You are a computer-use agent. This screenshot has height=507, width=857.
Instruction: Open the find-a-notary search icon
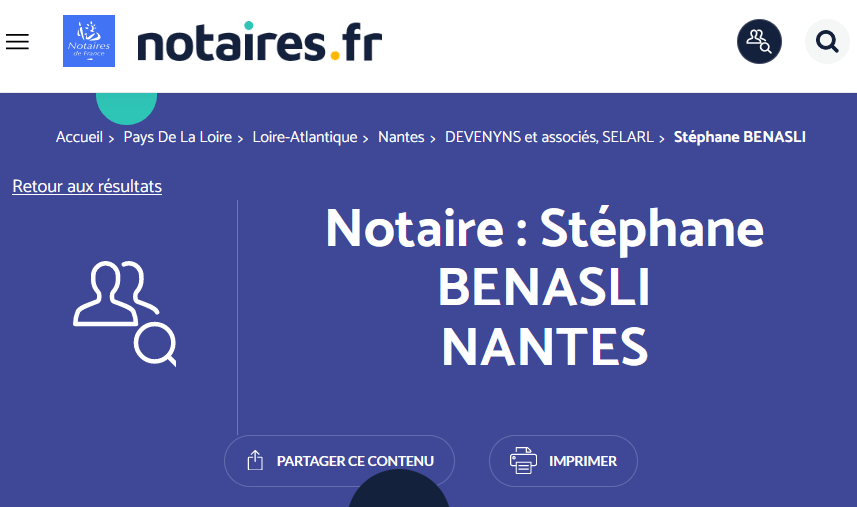pos(759,41)
